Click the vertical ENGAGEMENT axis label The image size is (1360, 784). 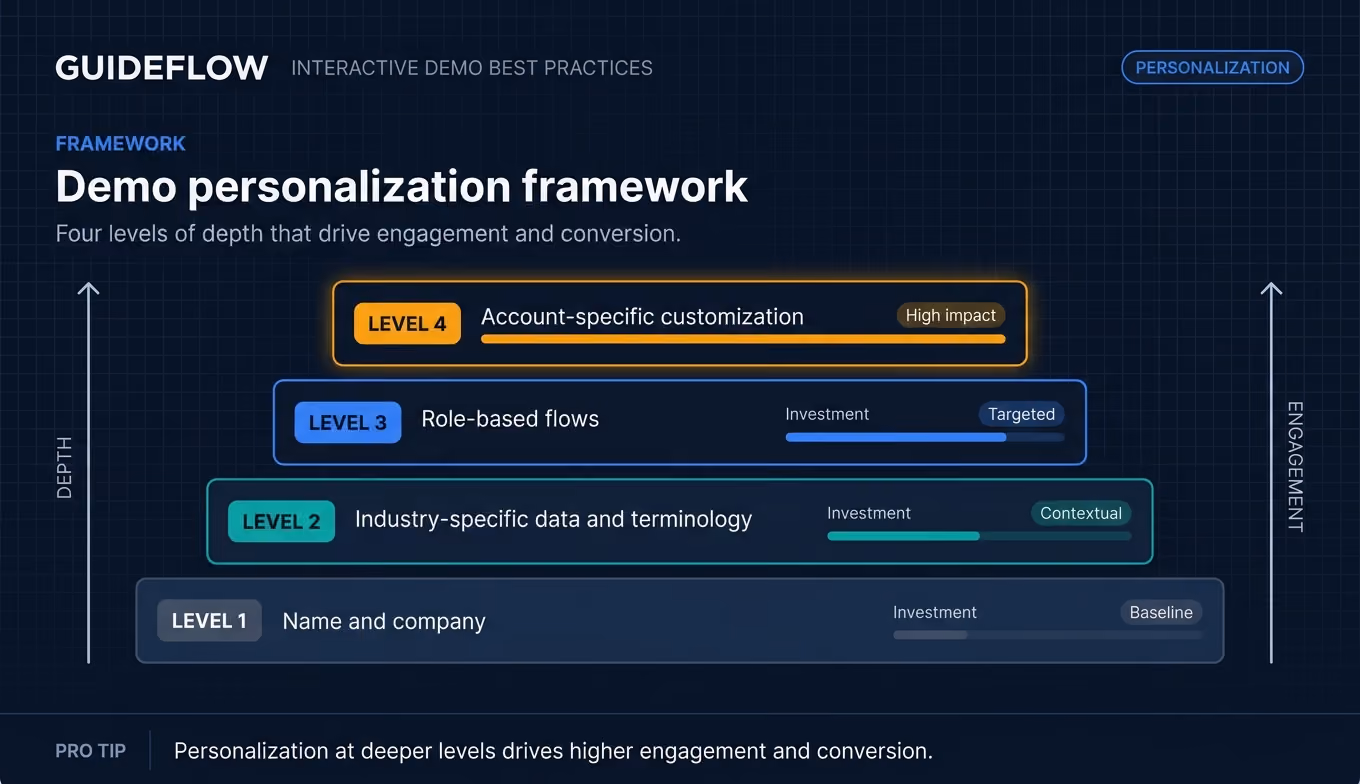point(1294,467)
